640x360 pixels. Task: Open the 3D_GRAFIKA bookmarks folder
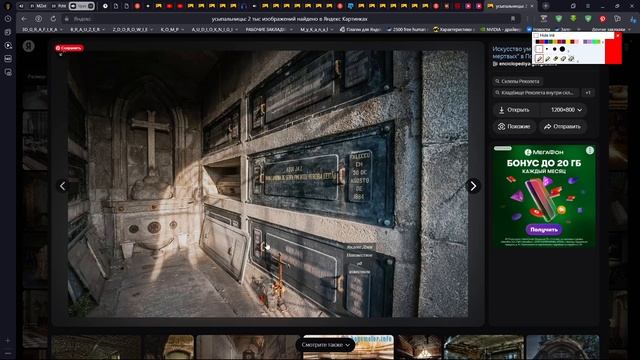[x=42, y=29]
